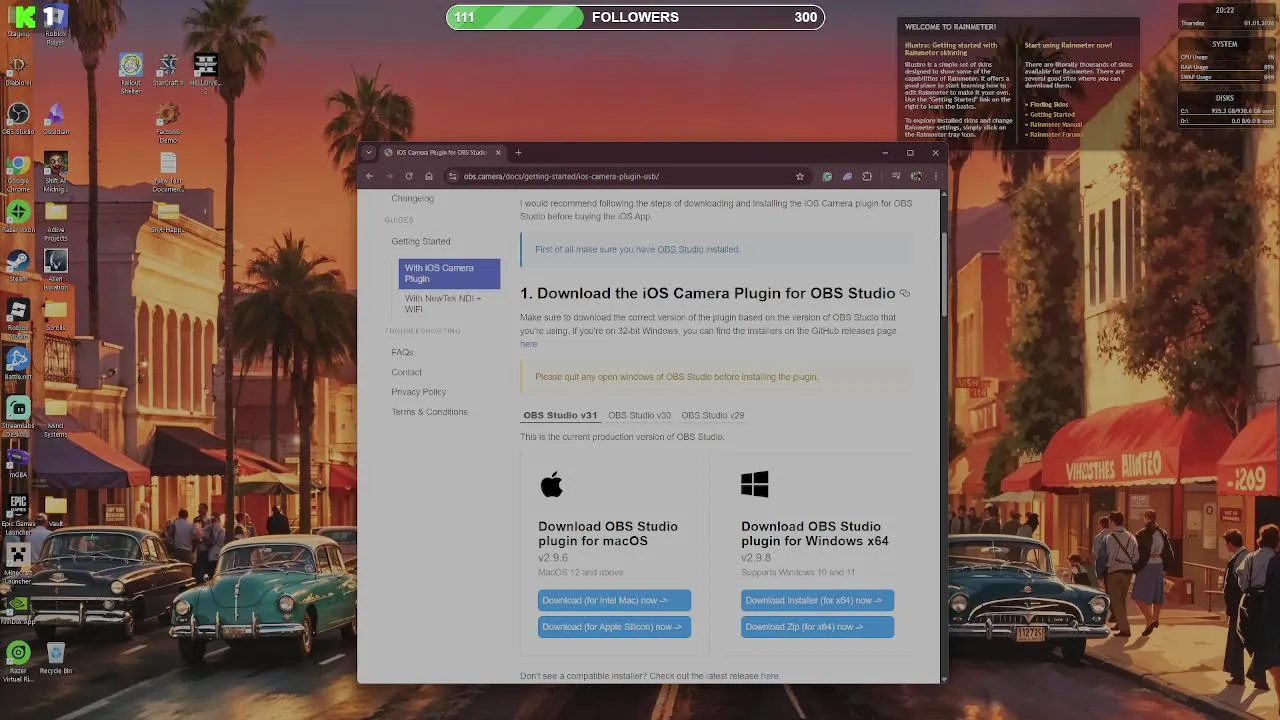Viewport: 1280px width, 720px height.
Task: Select the mGBA desktop shortcut
Action: tap(18, 463)
